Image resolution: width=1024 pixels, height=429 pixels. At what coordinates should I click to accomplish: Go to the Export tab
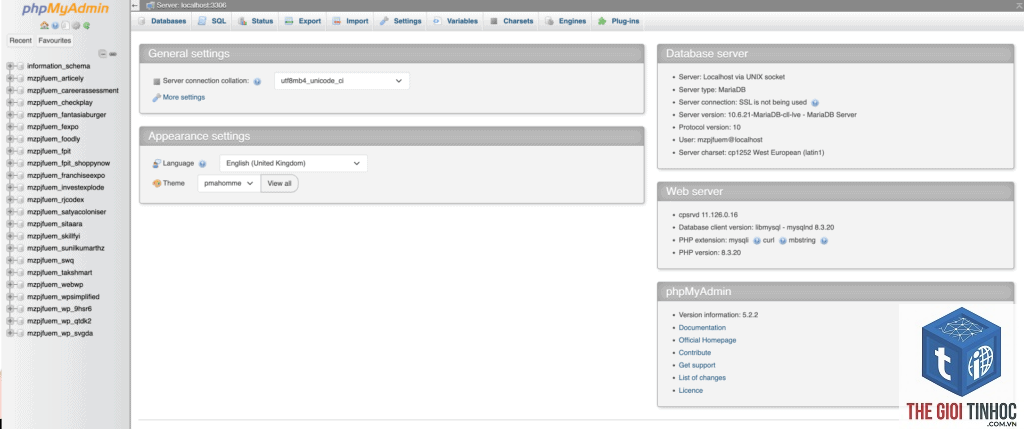click(303, 21)
